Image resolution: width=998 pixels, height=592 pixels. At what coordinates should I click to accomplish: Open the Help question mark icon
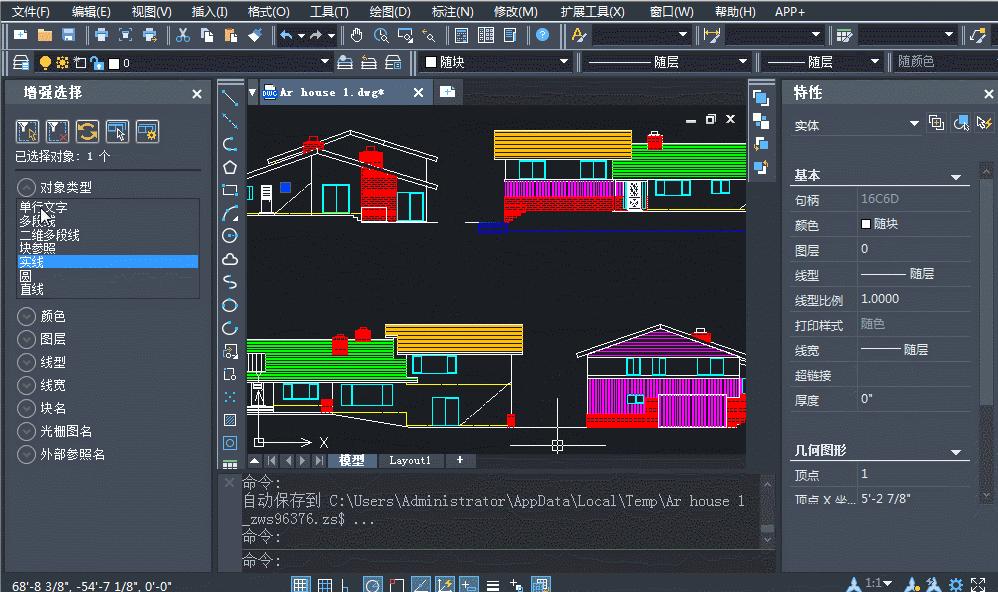click(542, 35)
